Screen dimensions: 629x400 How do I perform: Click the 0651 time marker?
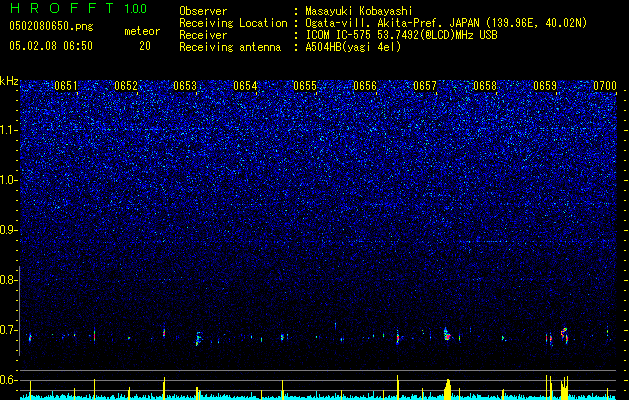66,86
